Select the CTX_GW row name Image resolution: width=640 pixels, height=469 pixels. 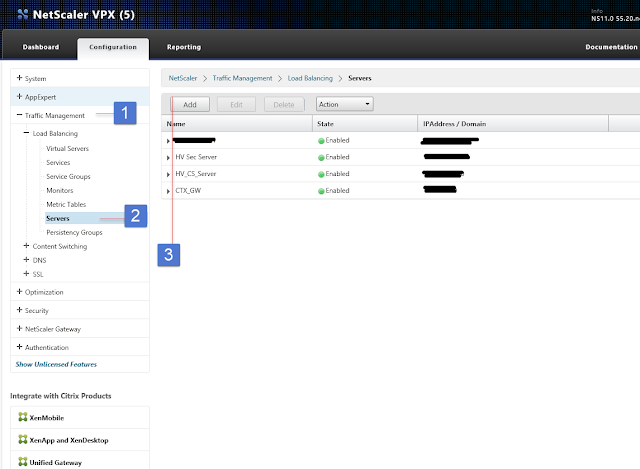pos(188,190)
